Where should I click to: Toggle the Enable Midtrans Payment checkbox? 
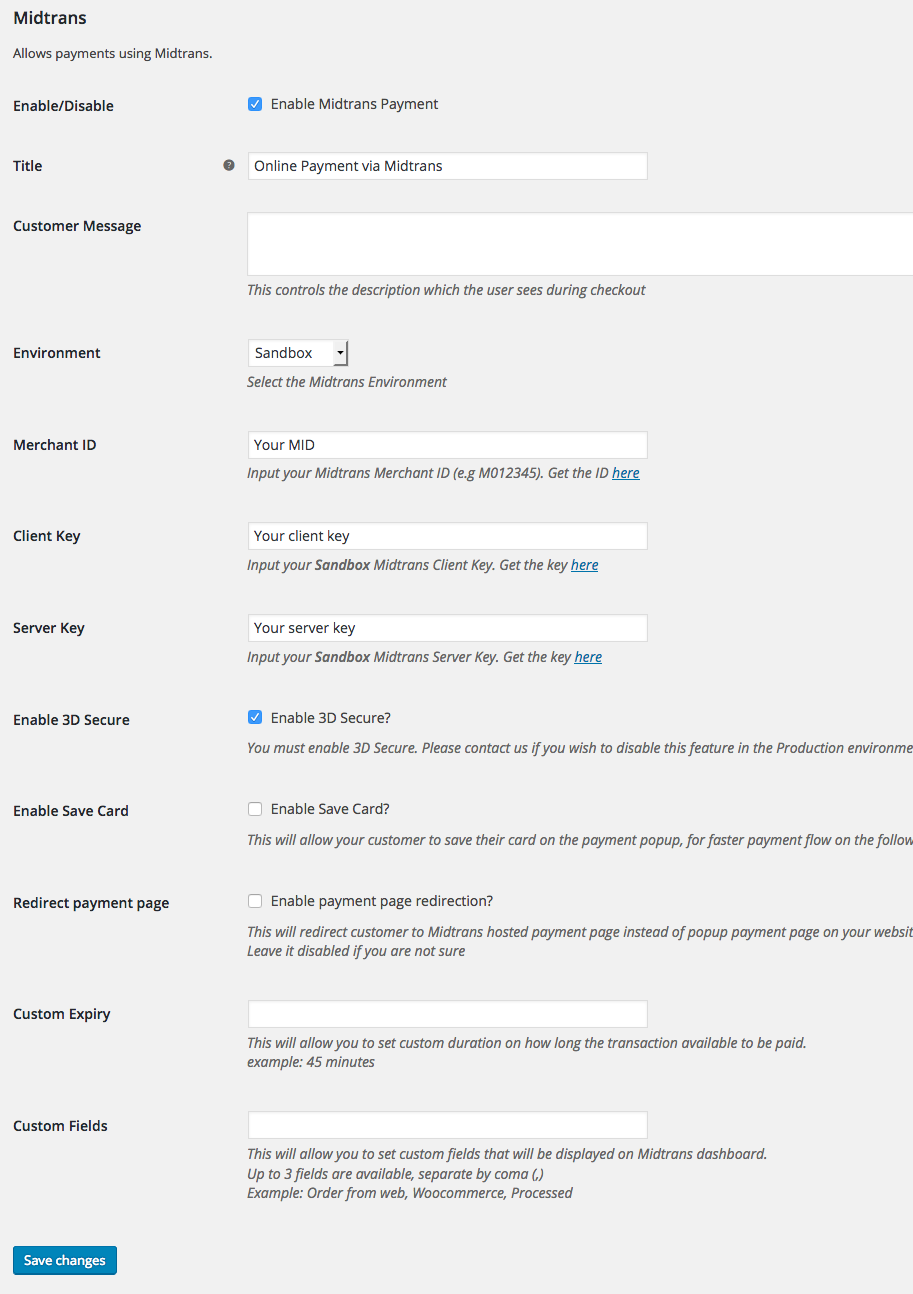(255, 104)
